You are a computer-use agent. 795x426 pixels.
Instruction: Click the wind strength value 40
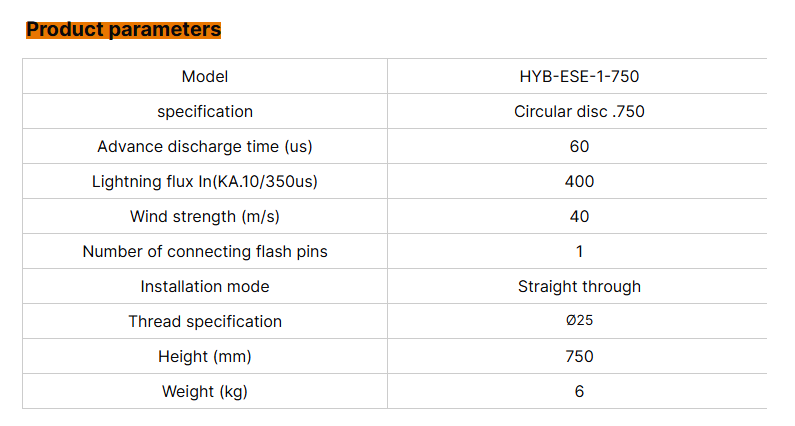coord(579,217)
